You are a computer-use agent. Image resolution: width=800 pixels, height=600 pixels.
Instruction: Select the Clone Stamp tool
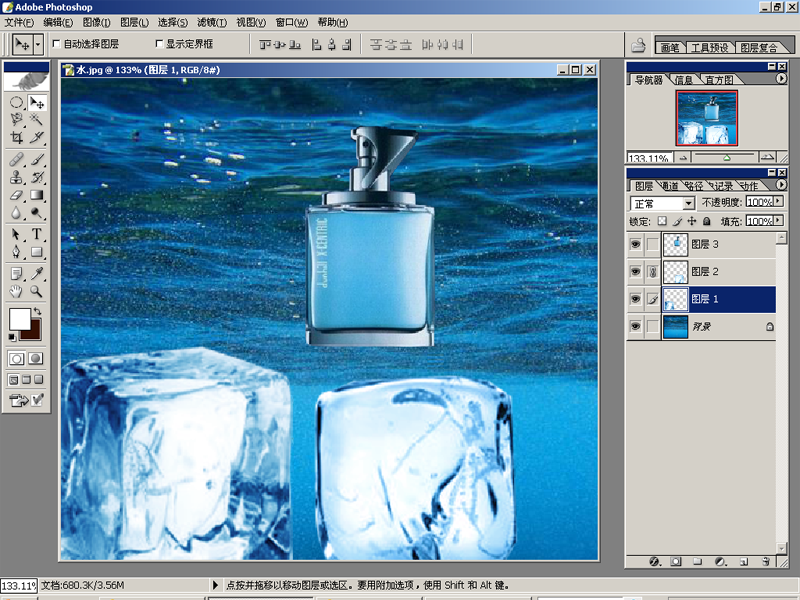pyautogui.click(x=17, y=177)
